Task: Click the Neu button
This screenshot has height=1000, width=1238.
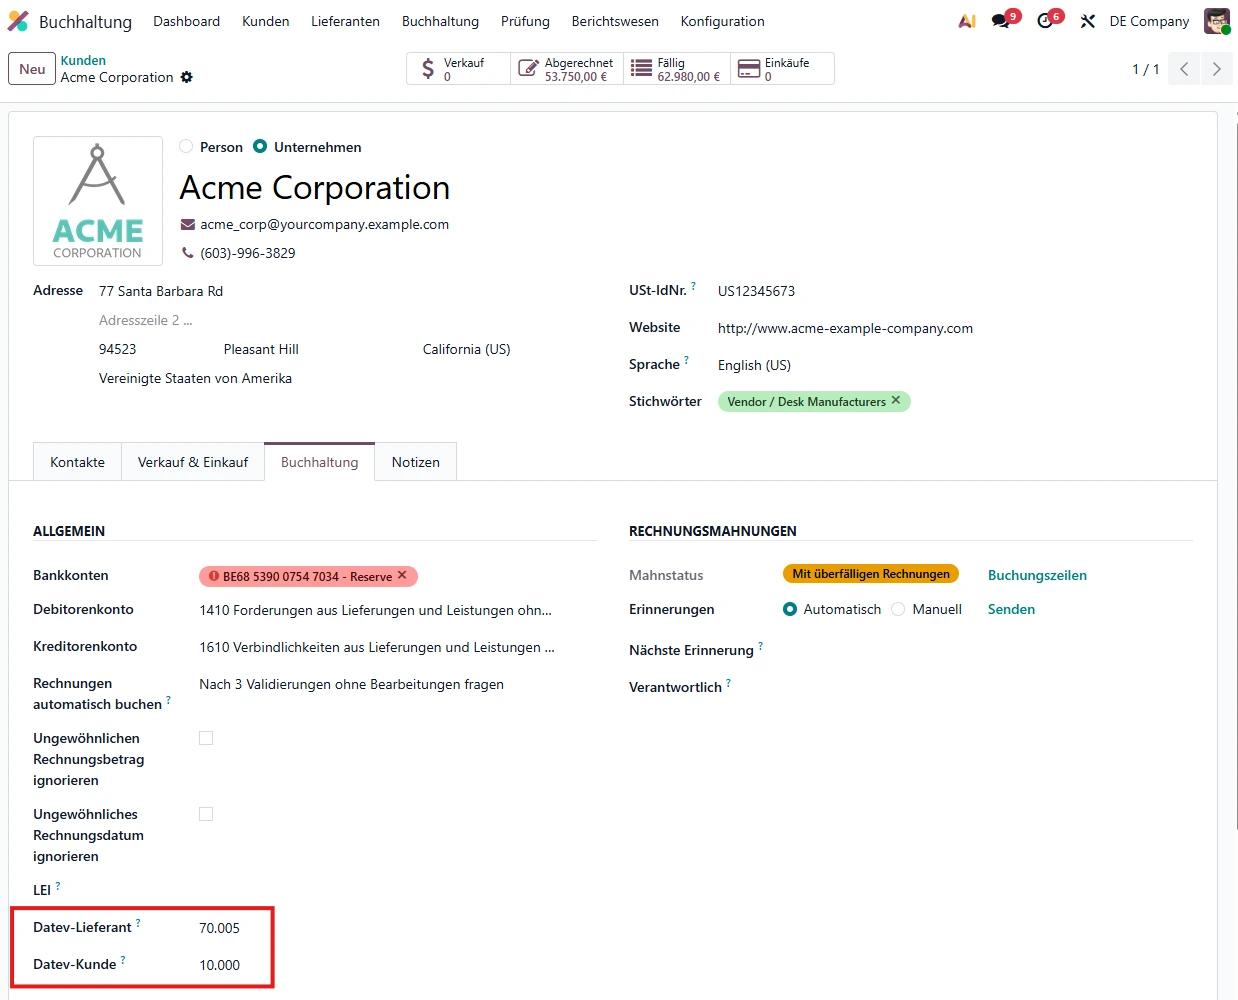Action: click(x=32, y=69)
